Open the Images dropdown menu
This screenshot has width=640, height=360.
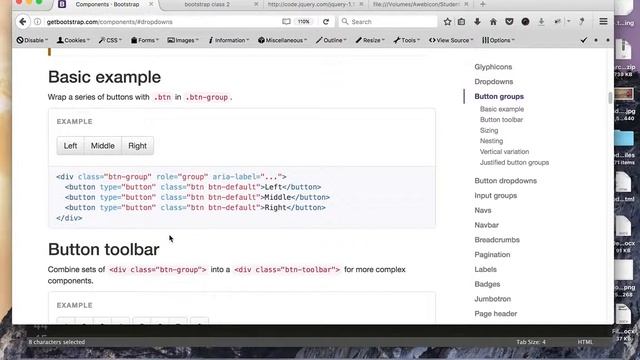coord(183,40)
